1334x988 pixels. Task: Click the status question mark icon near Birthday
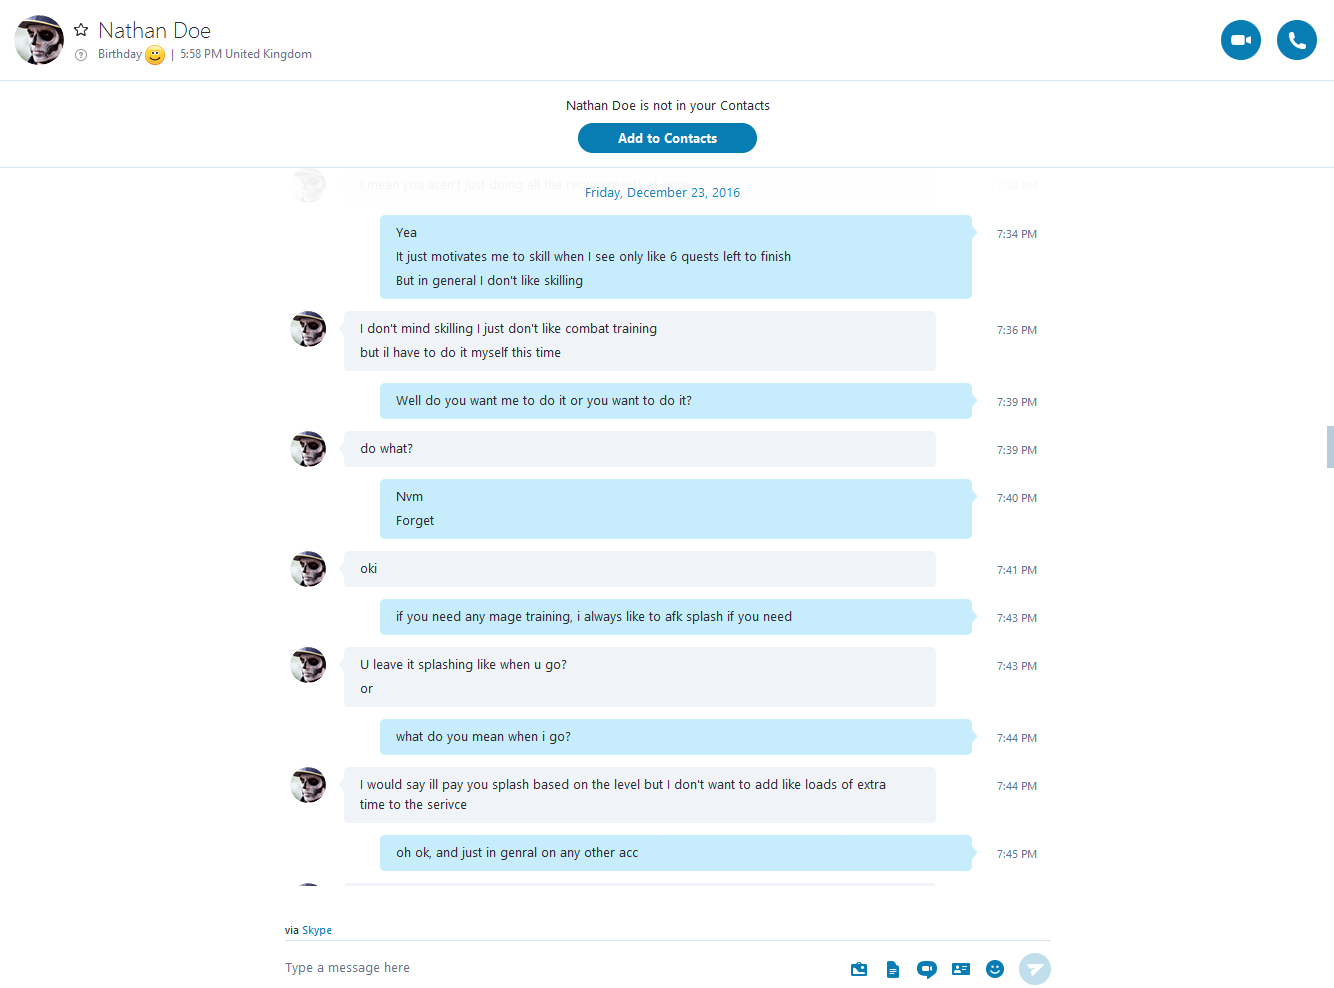tap(81, 55)
